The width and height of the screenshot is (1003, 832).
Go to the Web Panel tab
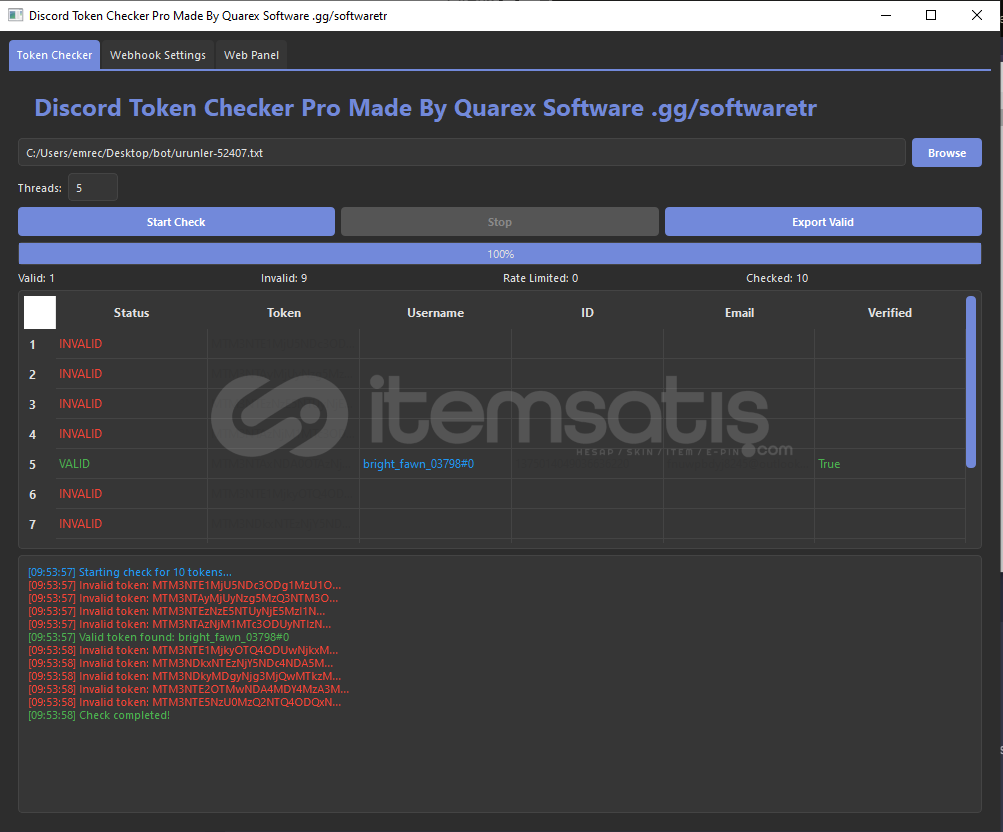coord(251,55)
